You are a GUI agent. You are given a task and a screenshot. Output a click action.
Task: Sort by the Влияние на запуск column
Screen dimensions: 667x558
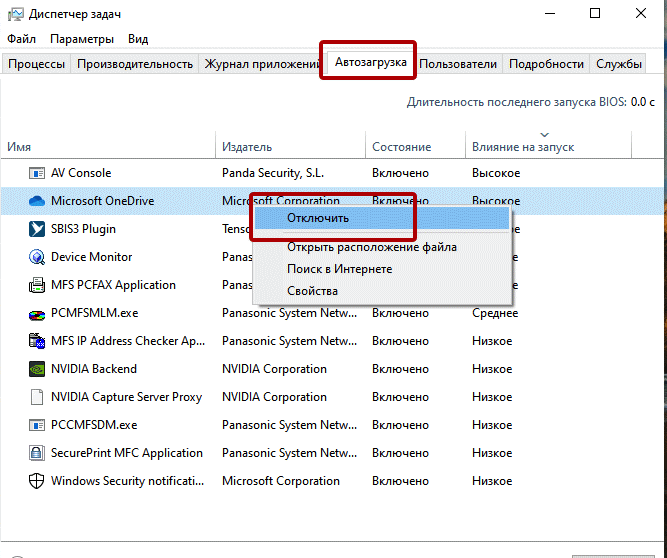click(548, 147)
